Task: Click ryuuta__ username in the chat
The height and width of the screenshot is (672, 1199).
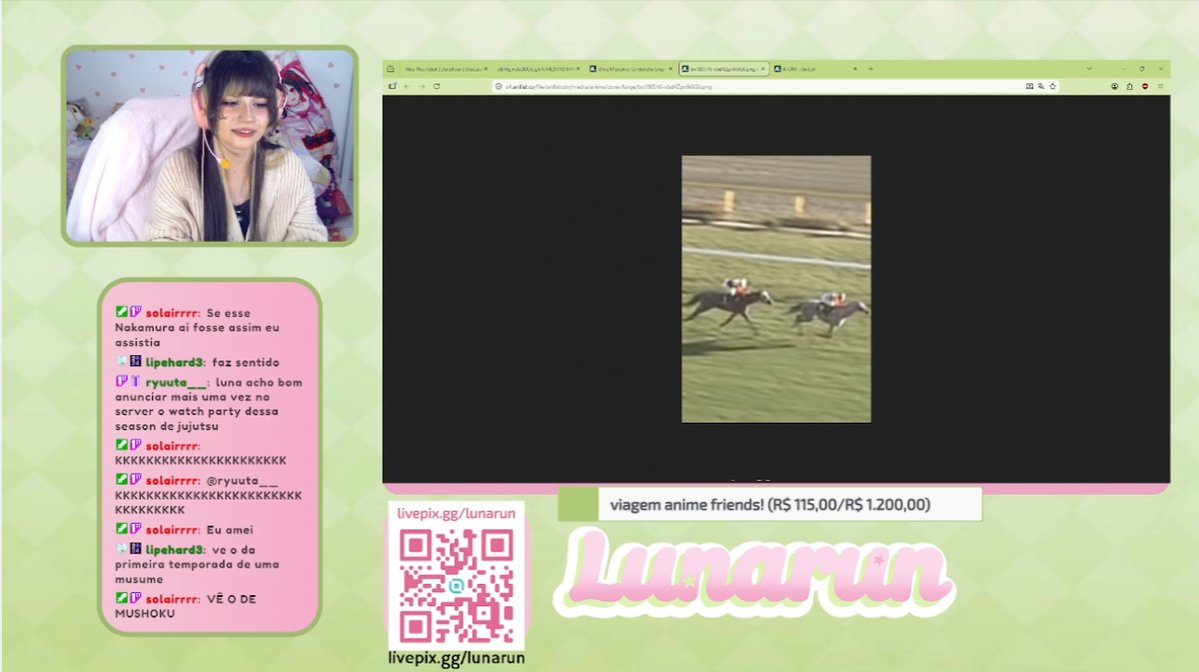Action: coord(177,382)
